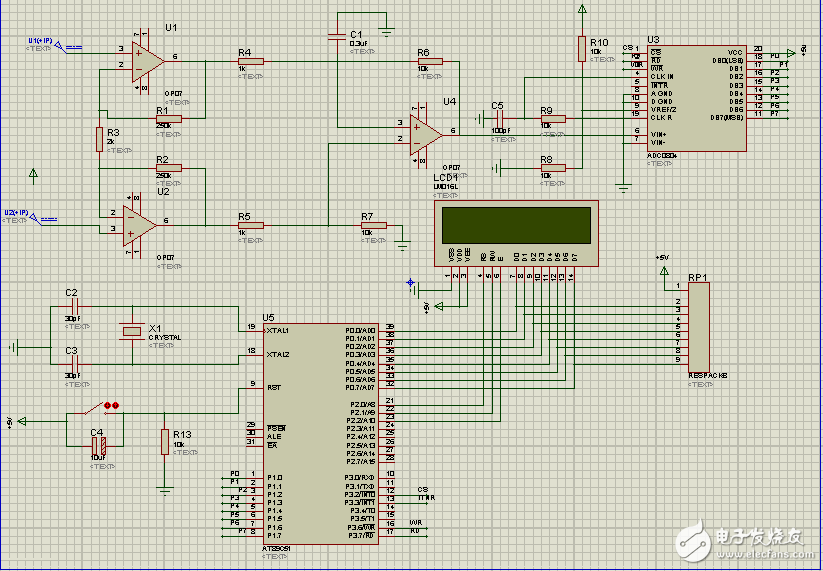Select the U2 op-amp triangle symbol
The height and width of the screenshot is (571, 823).
[x=138, y=225]
